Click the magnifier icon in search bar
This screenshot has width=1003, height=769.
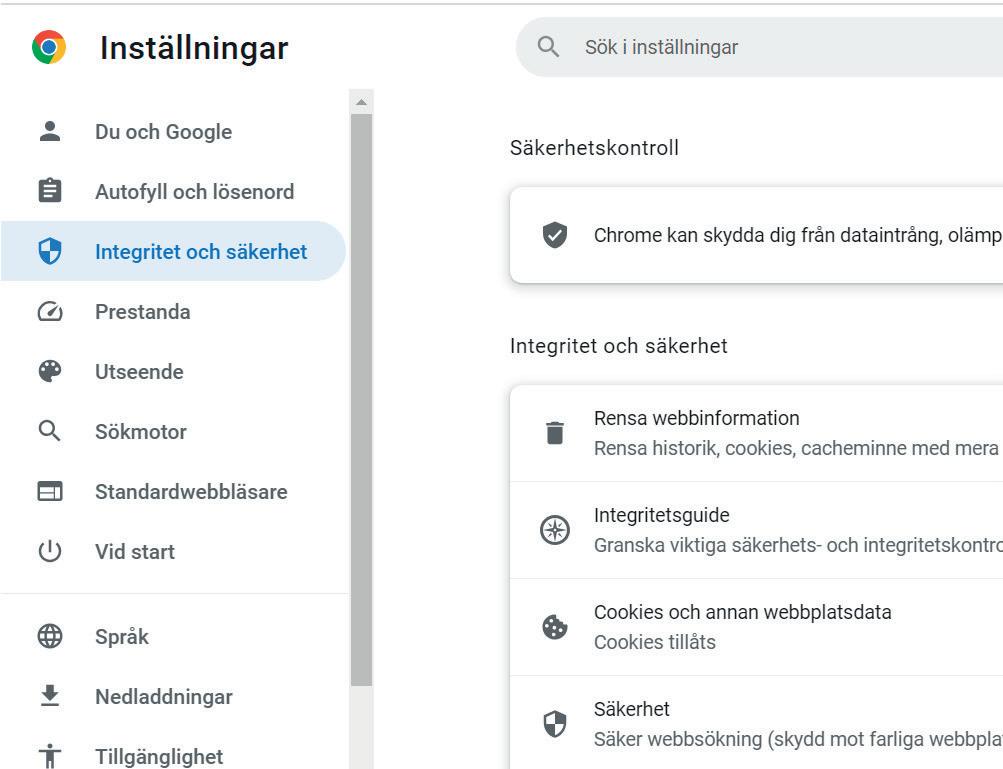coord(548,47)
